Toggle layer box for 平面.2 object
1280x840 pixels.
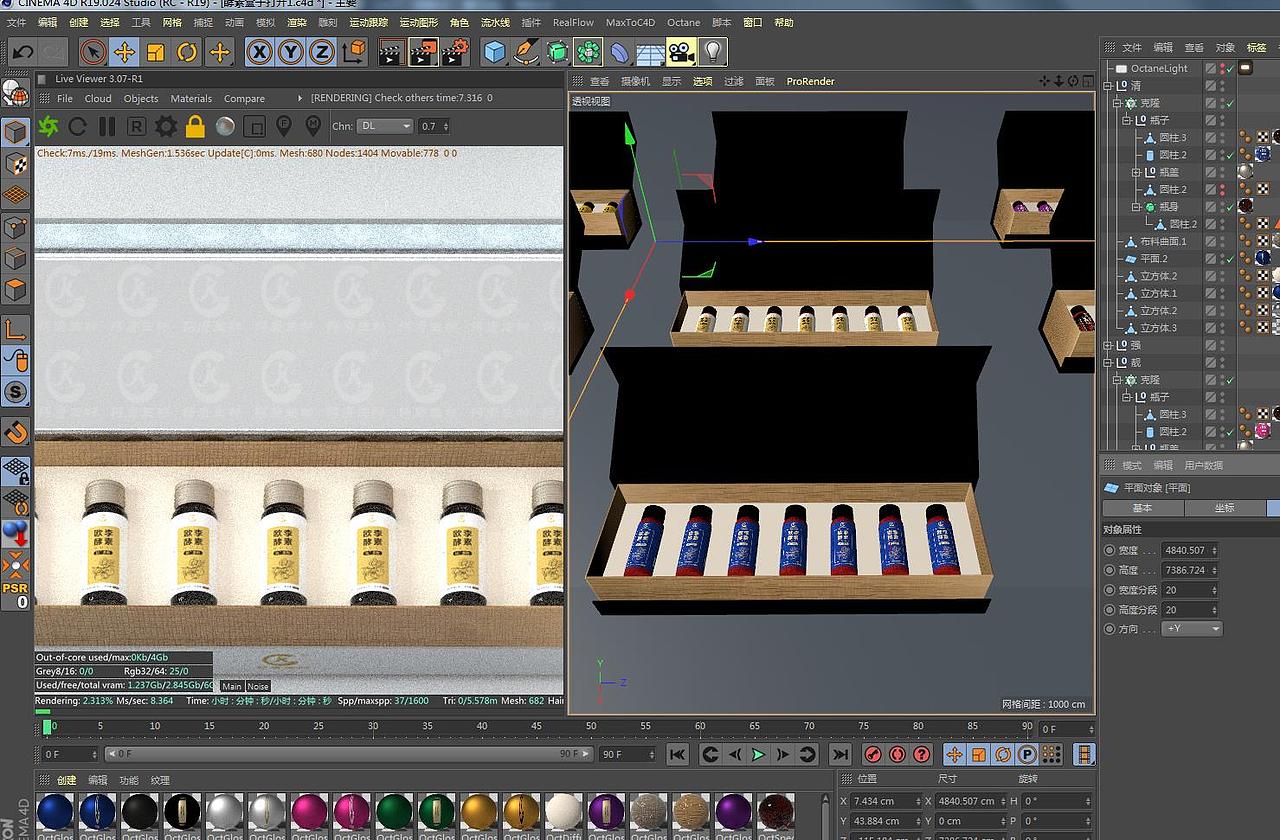[1210, 259]
